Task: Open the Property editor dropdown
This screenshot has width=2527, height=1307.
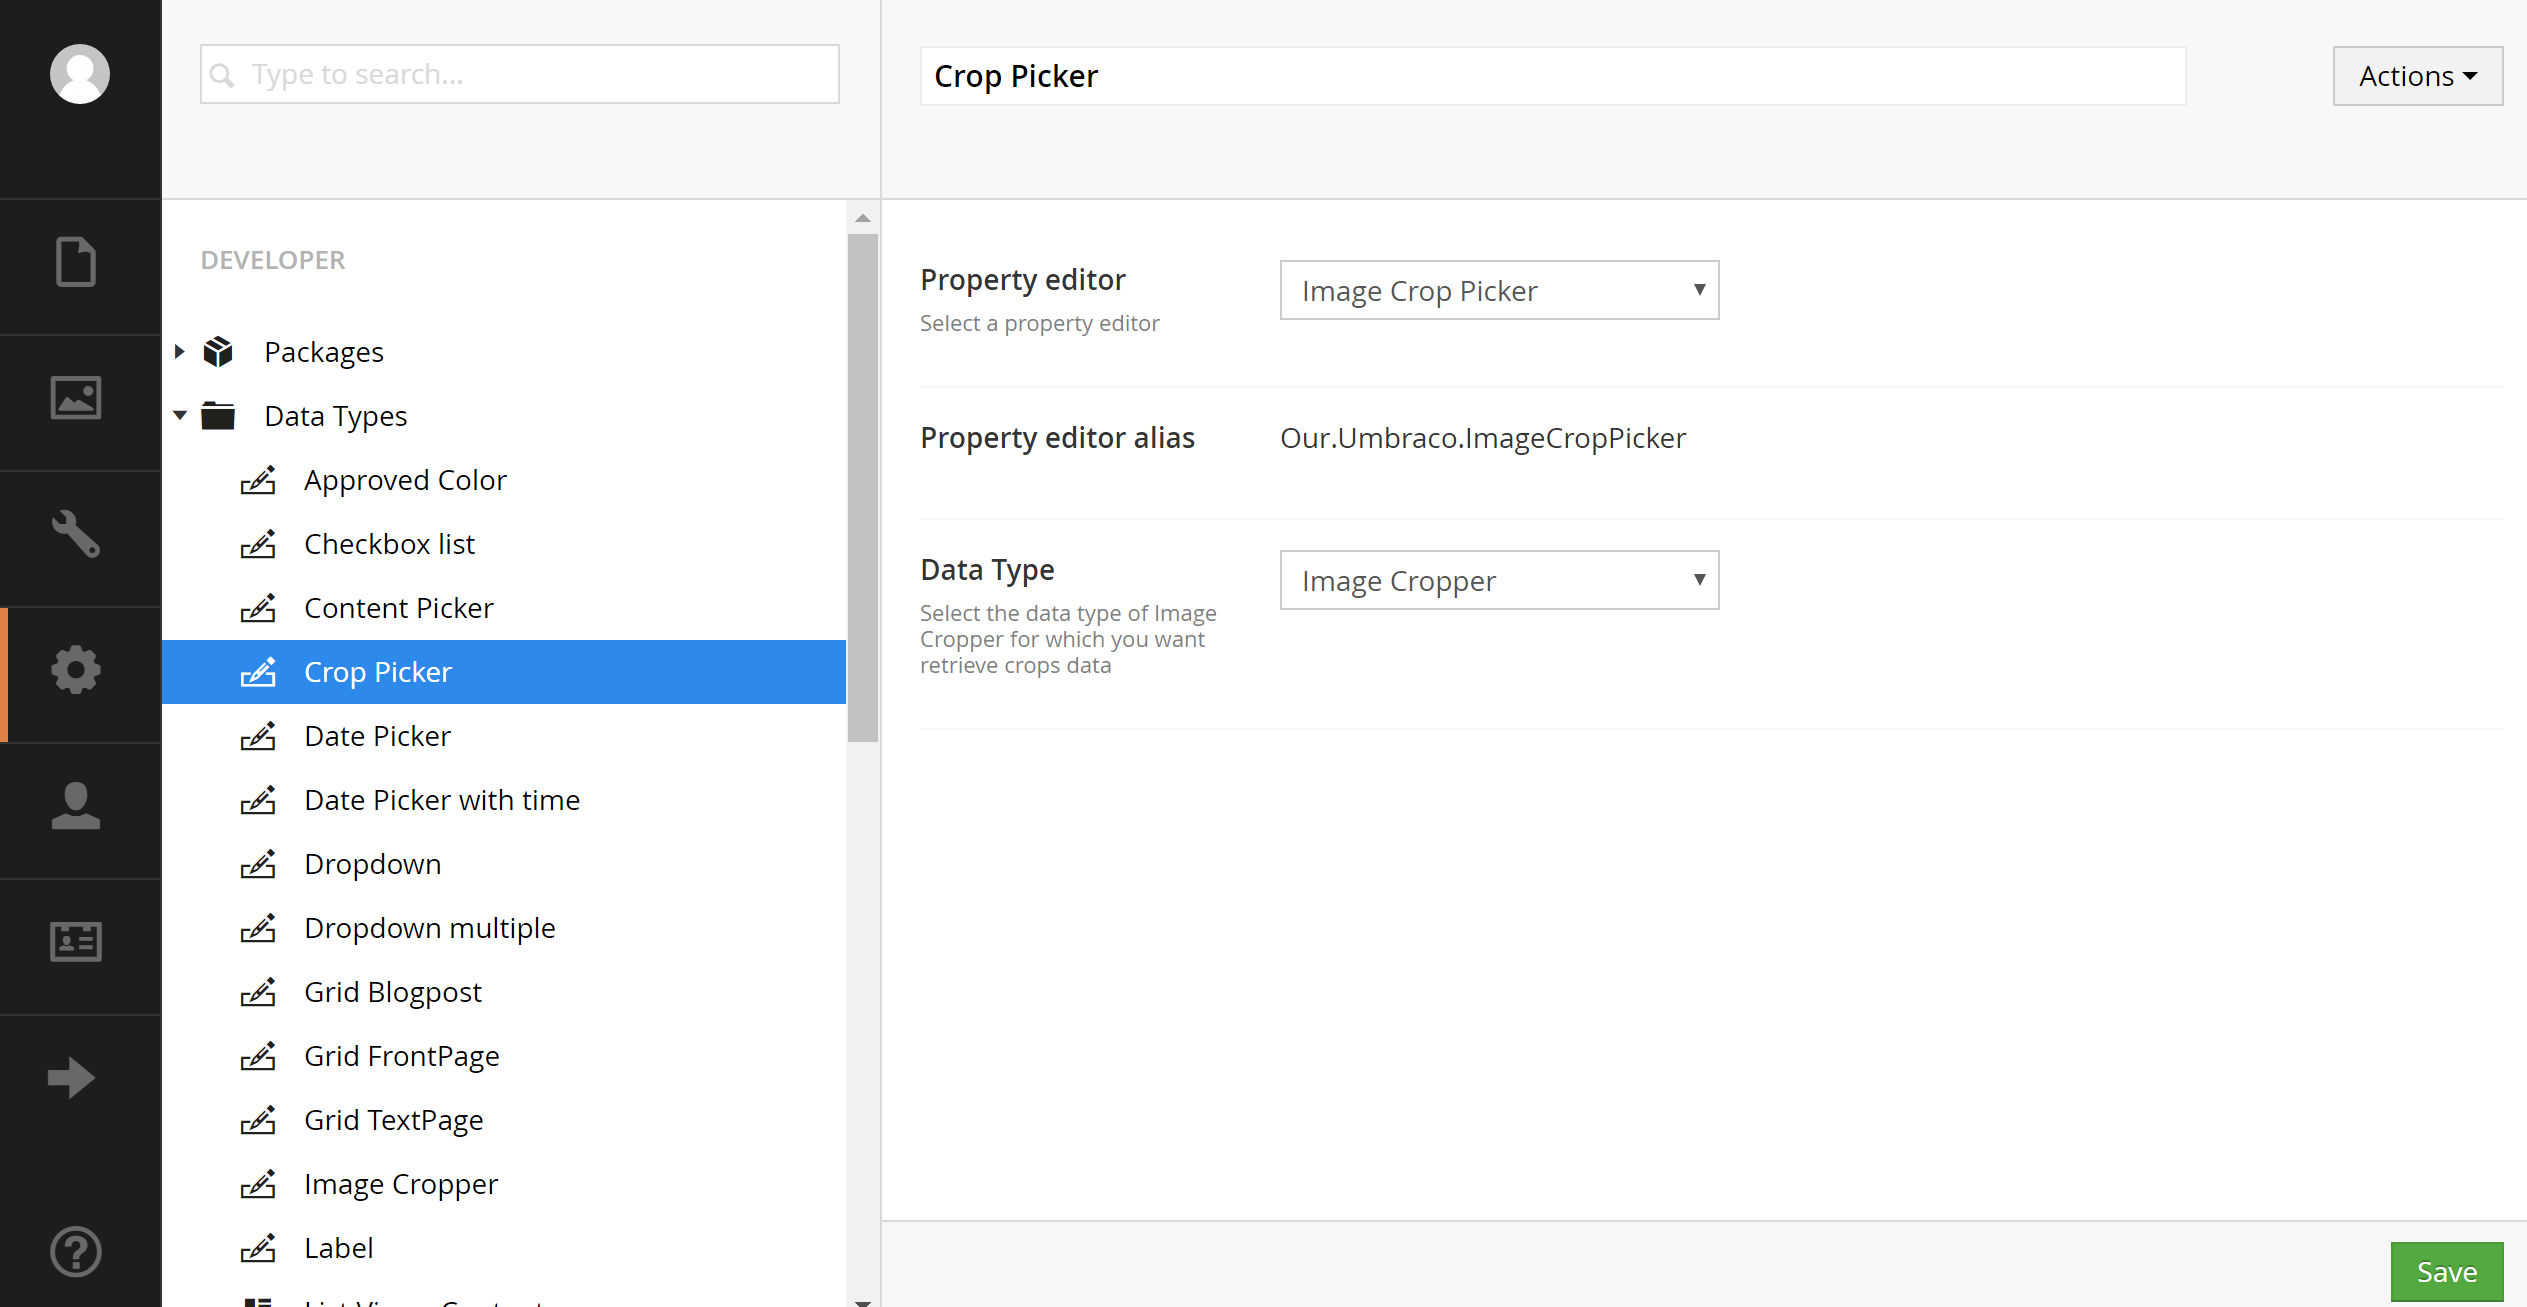Action: click(x=1499, y=291)
